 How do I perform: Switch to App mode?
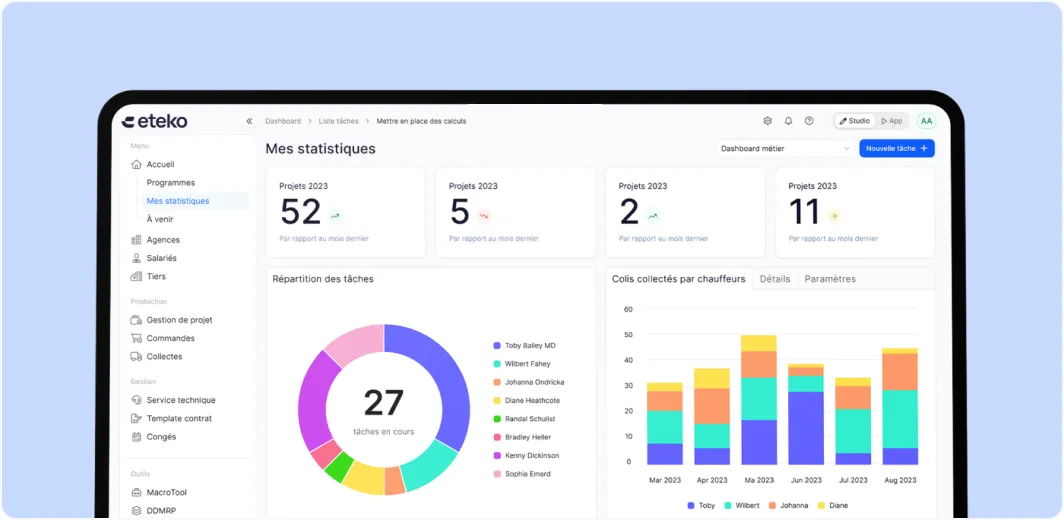point(892,121)
